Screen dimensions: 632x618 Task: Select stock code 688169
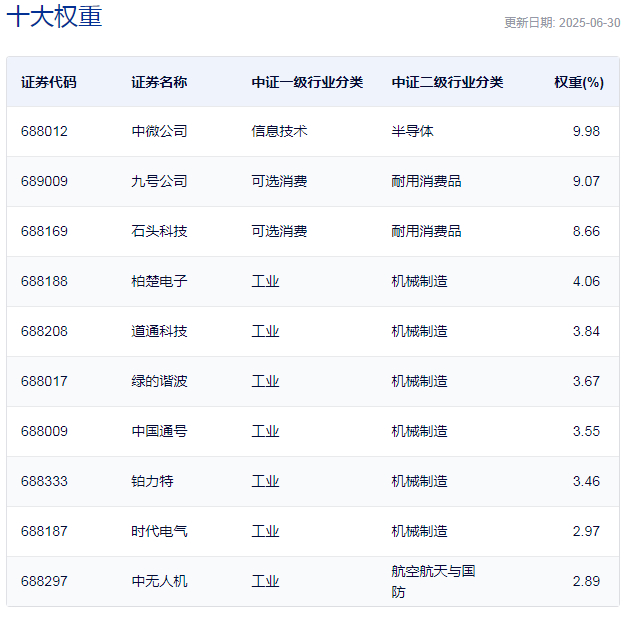point(44,231)
